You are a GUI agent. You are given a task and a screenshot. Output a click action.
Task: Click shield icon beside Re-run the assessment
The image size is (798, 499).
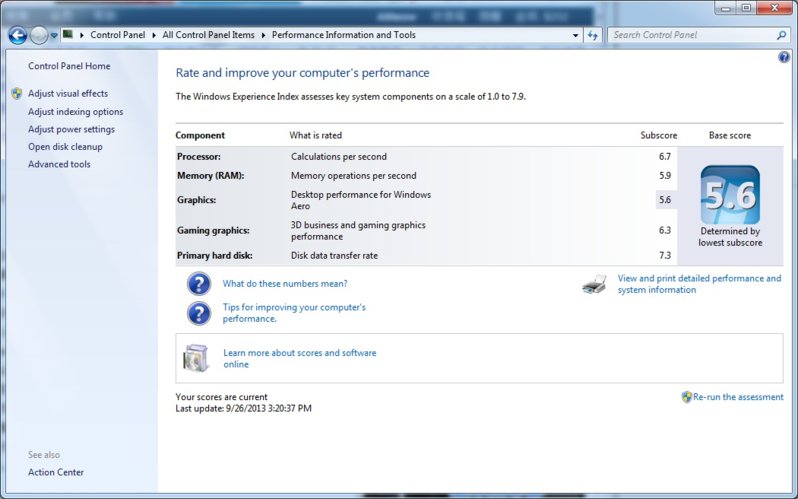point(687,397)
